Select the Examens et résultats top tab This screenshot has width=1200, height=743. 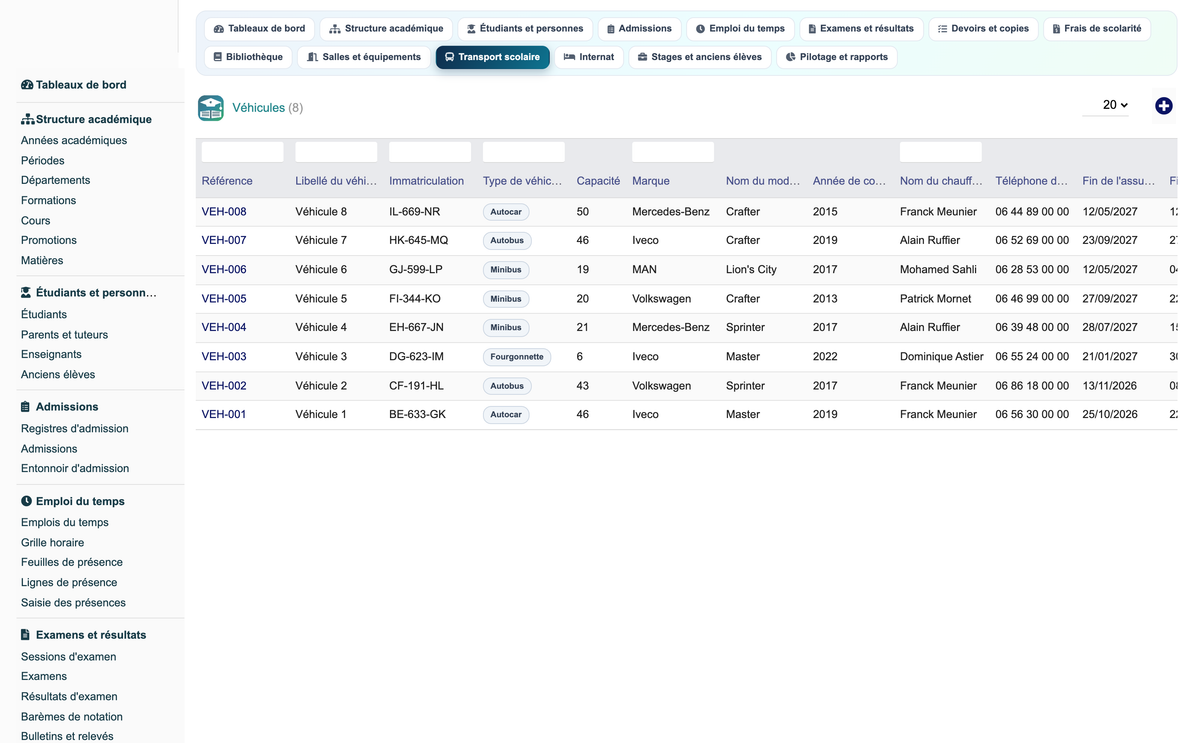click(861, 29)
